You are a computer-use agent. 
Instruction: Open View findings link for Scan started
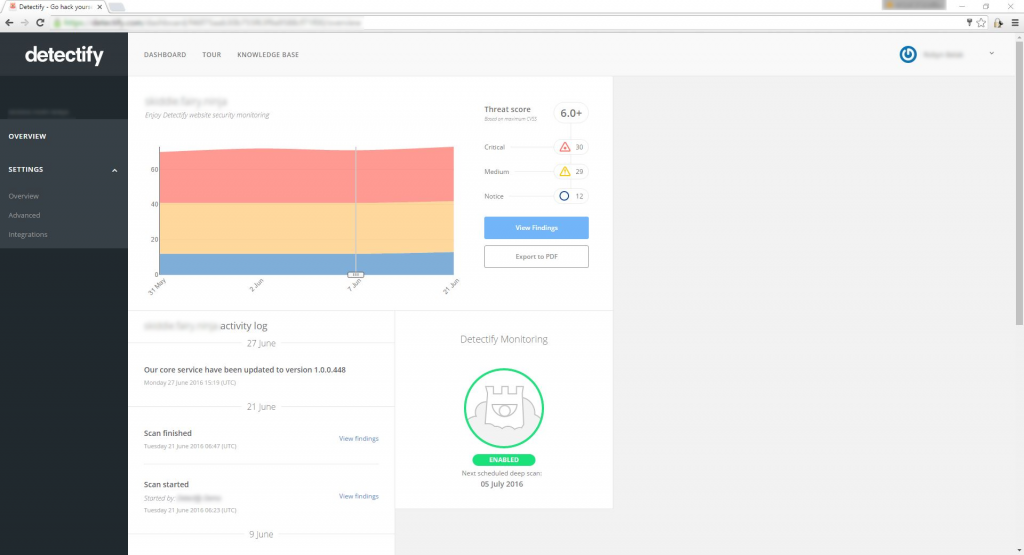click(359, 496)
